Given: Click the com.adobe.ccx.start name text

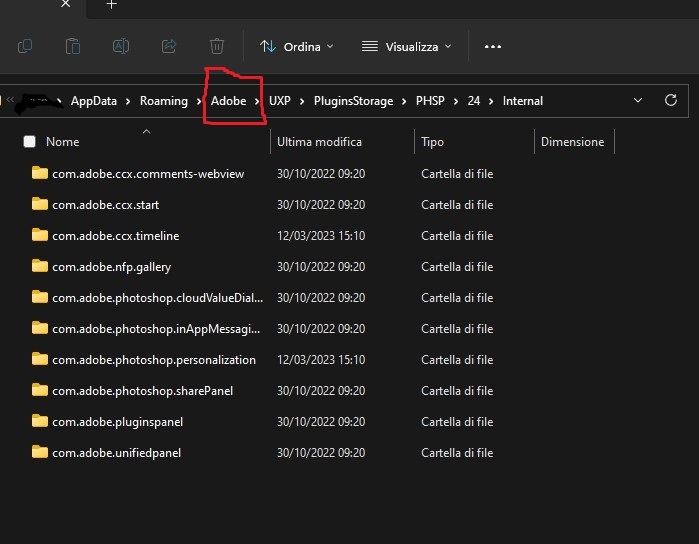Looking at the screenshot, I should pyautogui.click(x=106, y=205).
